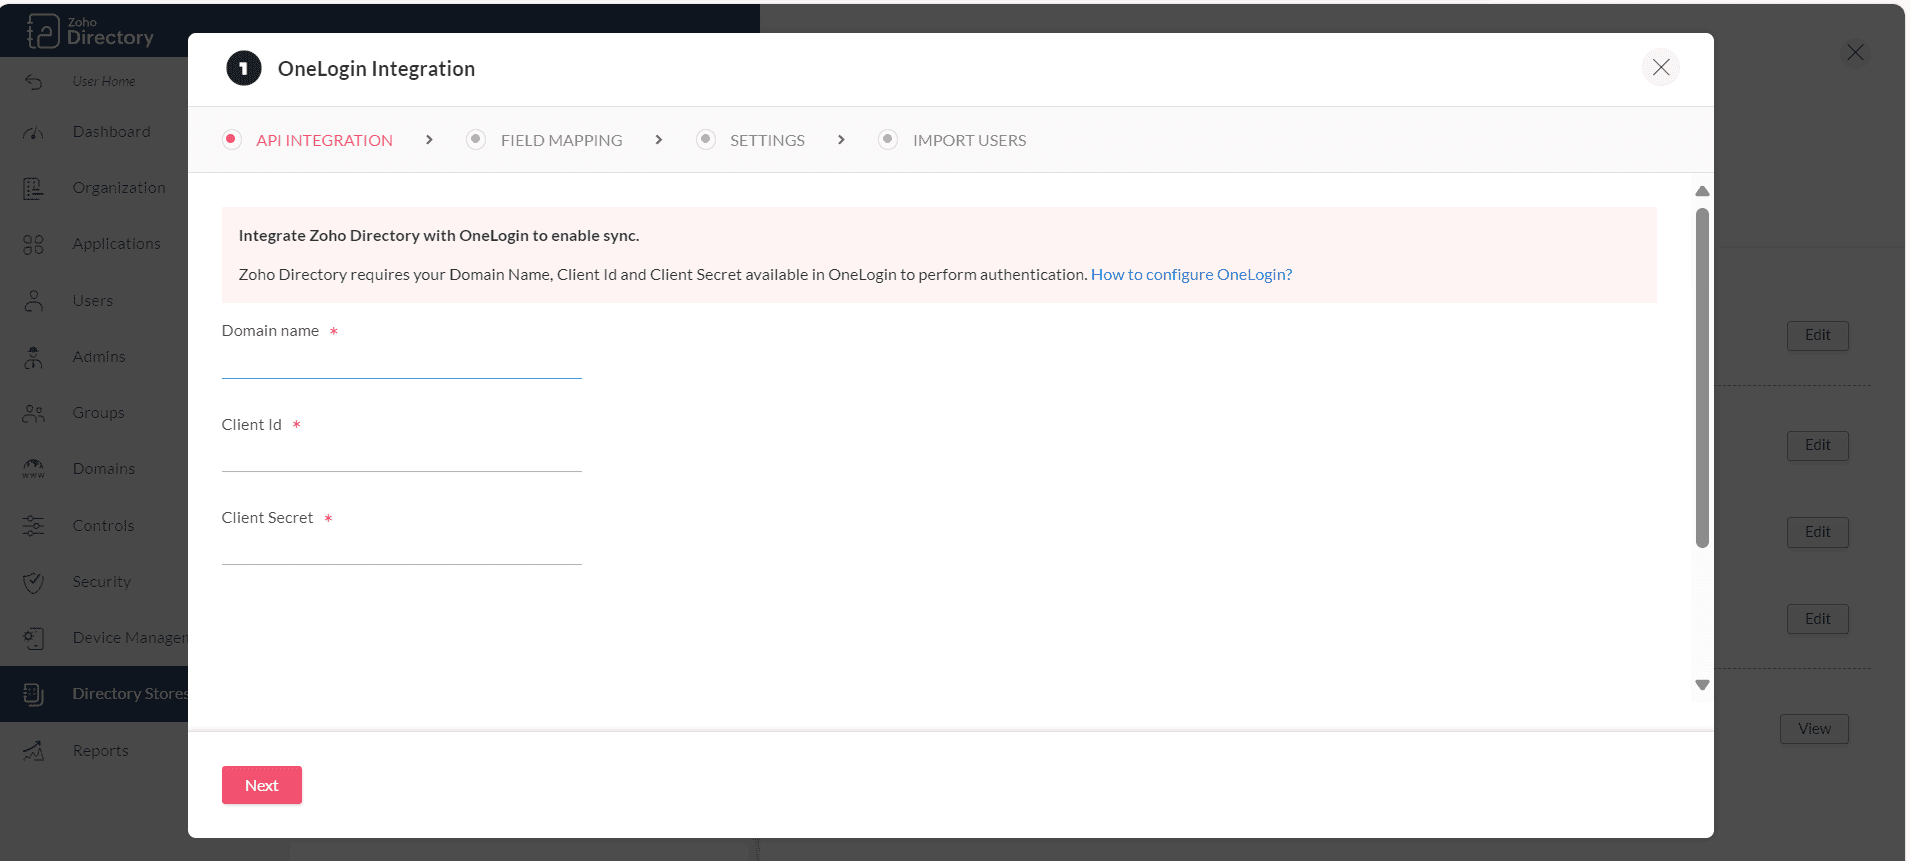
Task: Click the fourth Edit button behind dialog
Action: pos(1817,619)
